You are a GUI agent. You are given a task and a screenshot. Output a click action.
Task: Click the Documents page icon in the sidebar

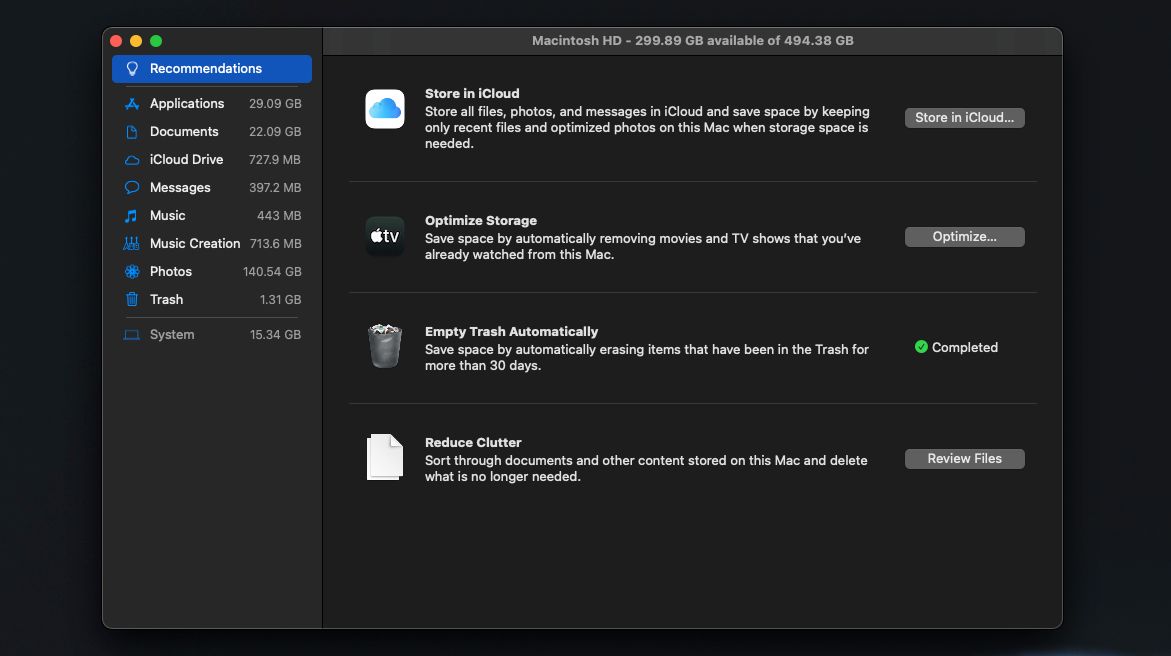(133, 131)
